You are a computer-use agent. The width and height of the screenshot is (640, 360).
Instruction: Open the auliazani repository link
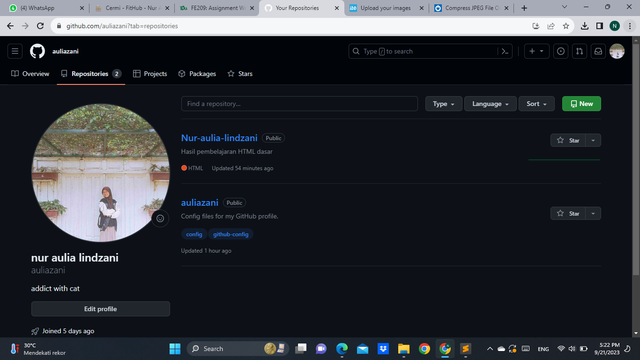[200, 202]
